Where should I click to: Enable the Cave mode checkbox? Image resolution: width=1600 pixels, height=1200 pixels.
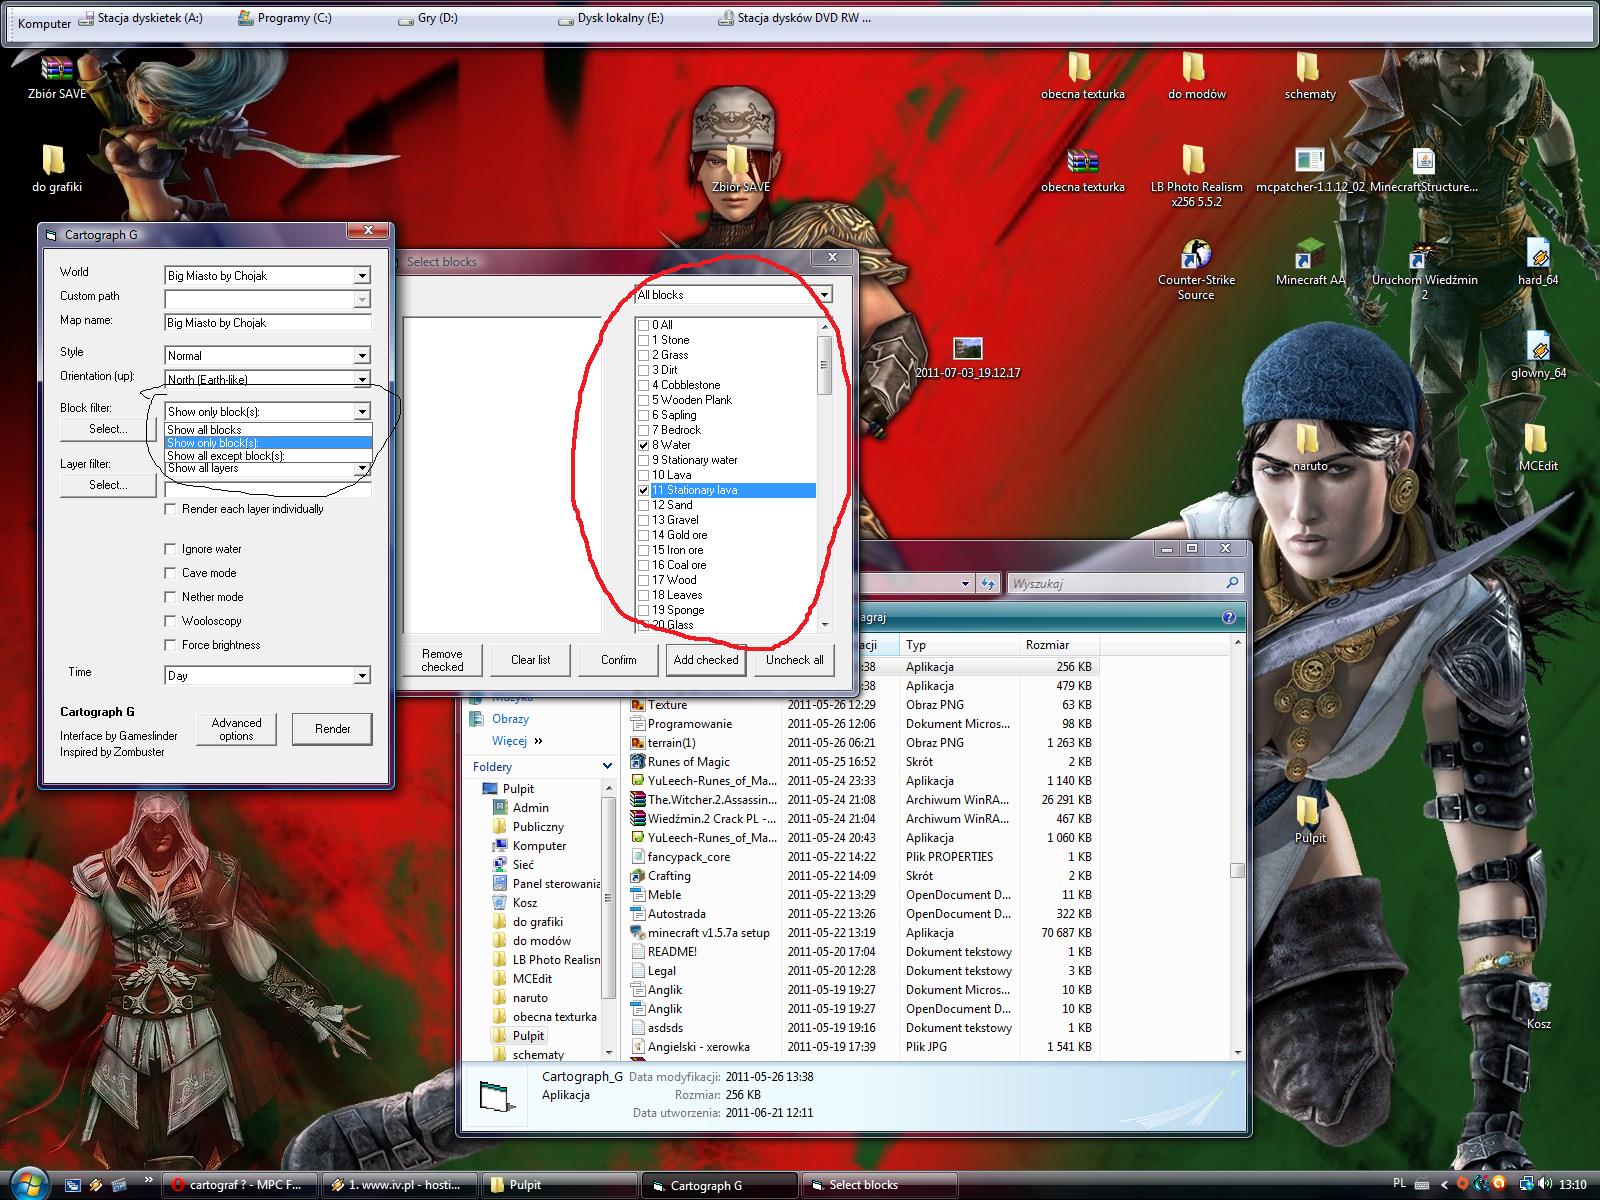(x=171, y=573)
